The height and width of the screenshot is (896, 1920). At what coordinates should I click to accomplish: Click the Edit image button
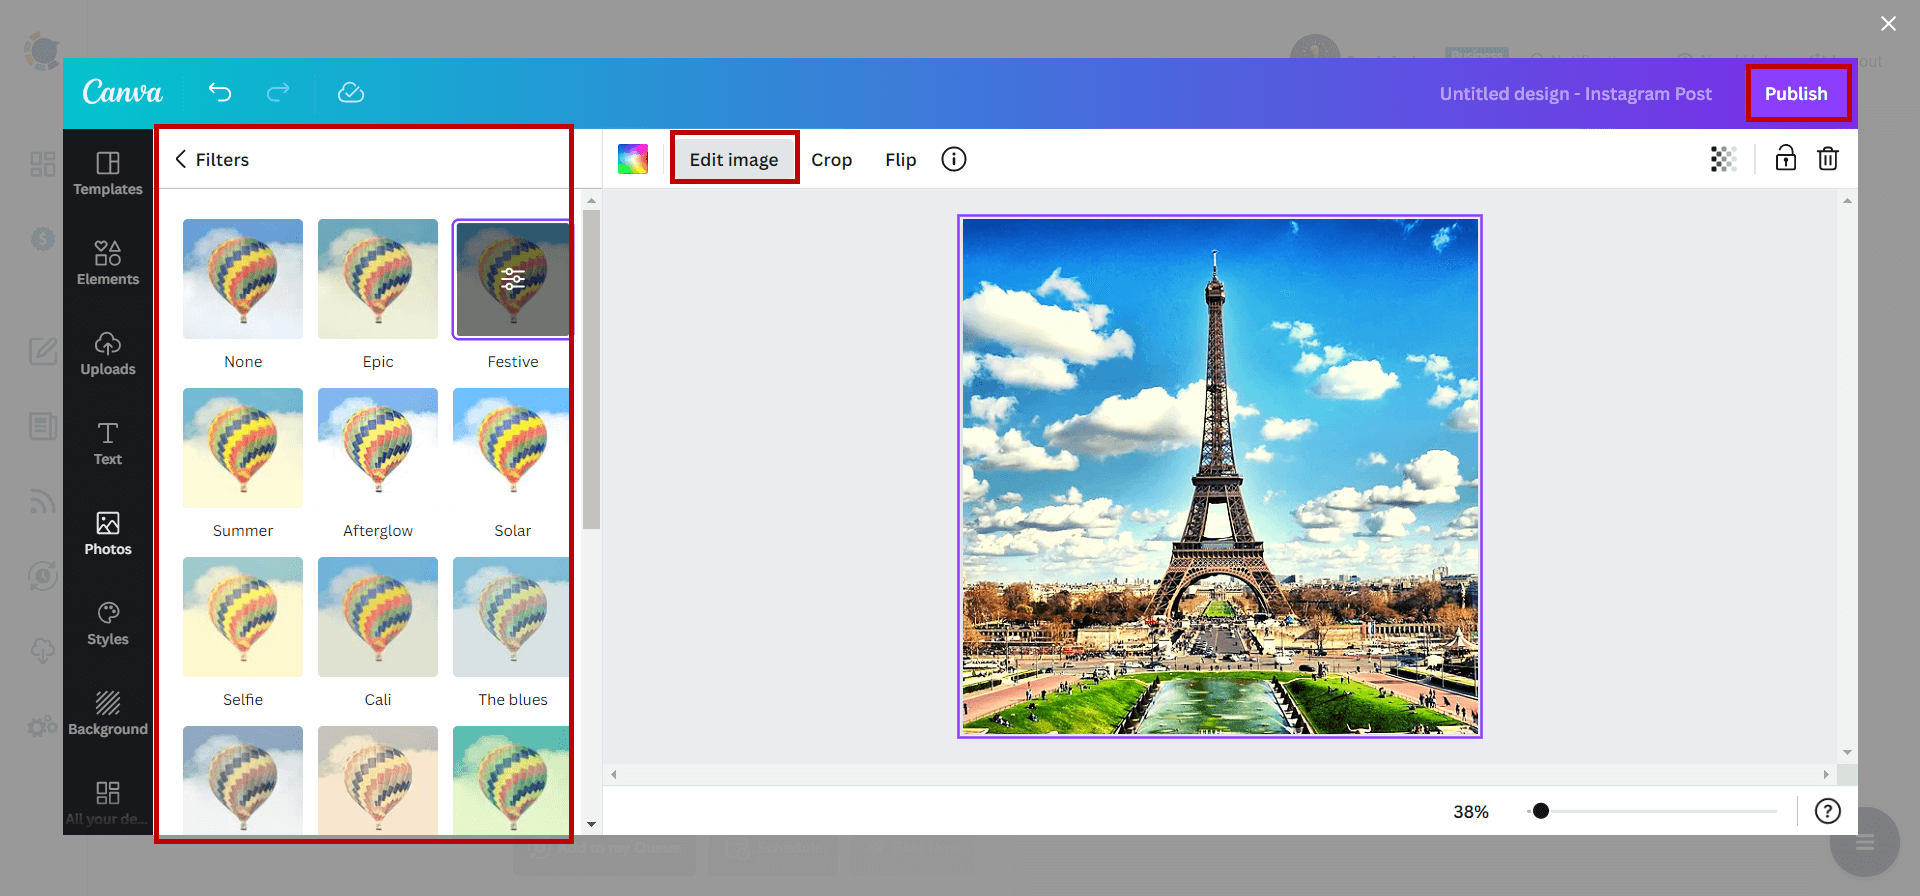click(x=734, y=159)
